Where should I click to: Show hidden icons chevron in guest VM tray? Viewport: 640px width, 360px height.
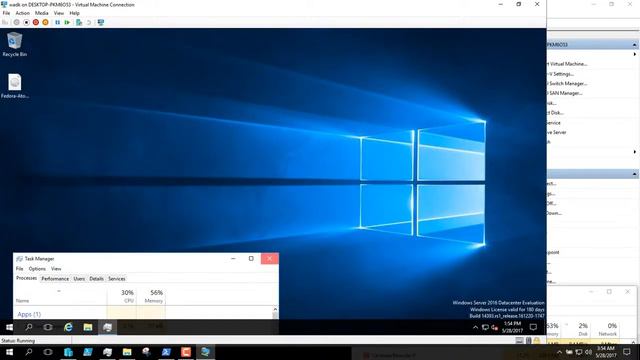[476, 327]
